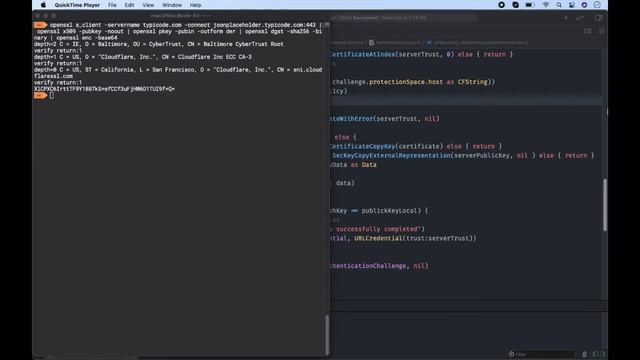Click the trash icon to clear console
The image size is (640, 360).
click(584, 354)
